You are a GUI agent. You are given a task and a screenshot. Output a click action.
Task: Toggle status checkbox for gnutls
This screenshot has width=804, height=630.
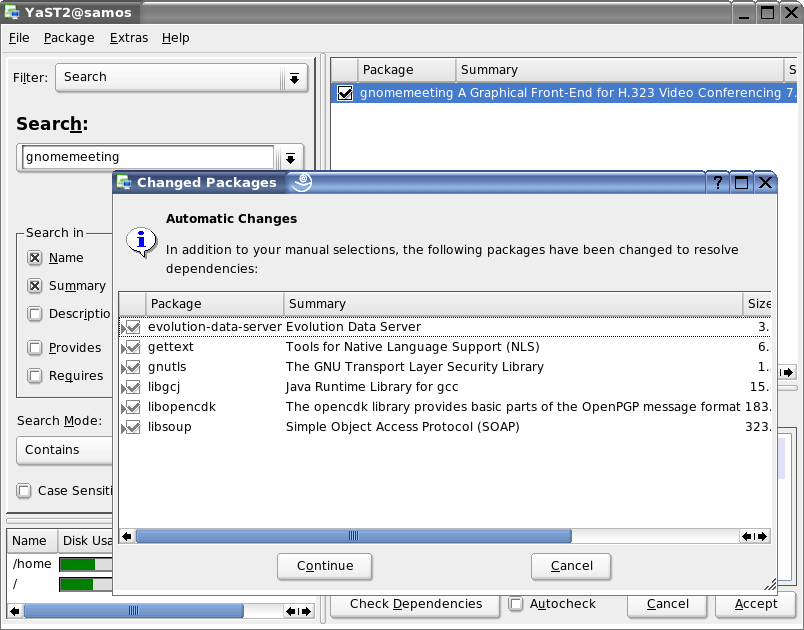click(133, 367)
